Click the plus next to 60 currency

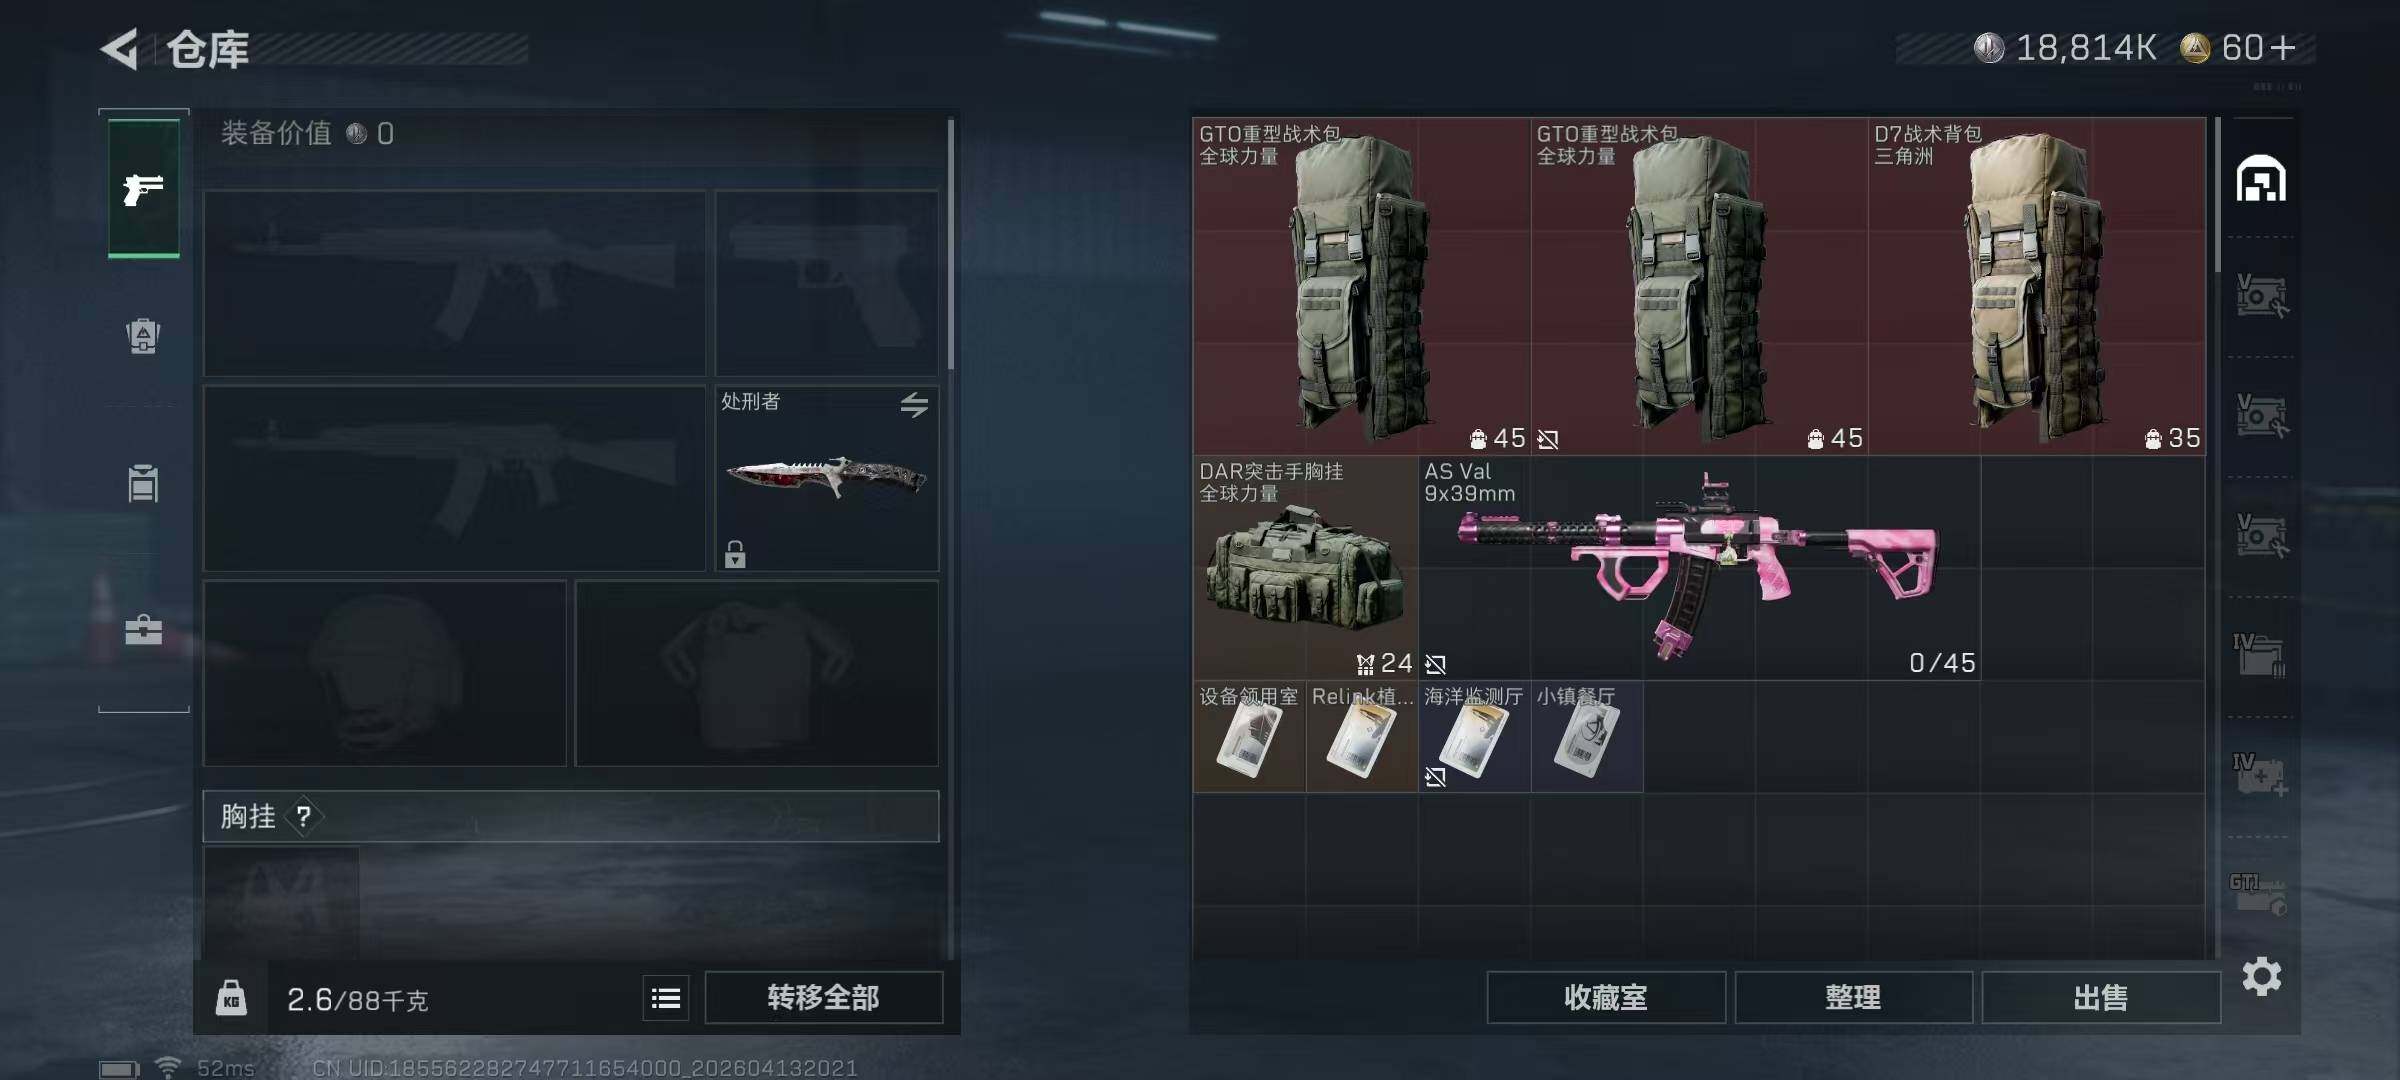click(x=2284, y=48)
